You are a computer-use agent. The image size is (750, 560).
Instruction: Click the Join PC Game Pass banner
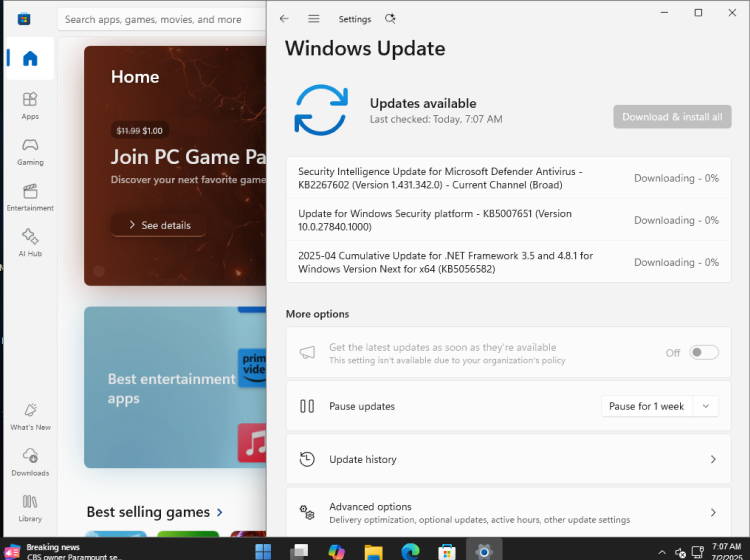(175, 166)
